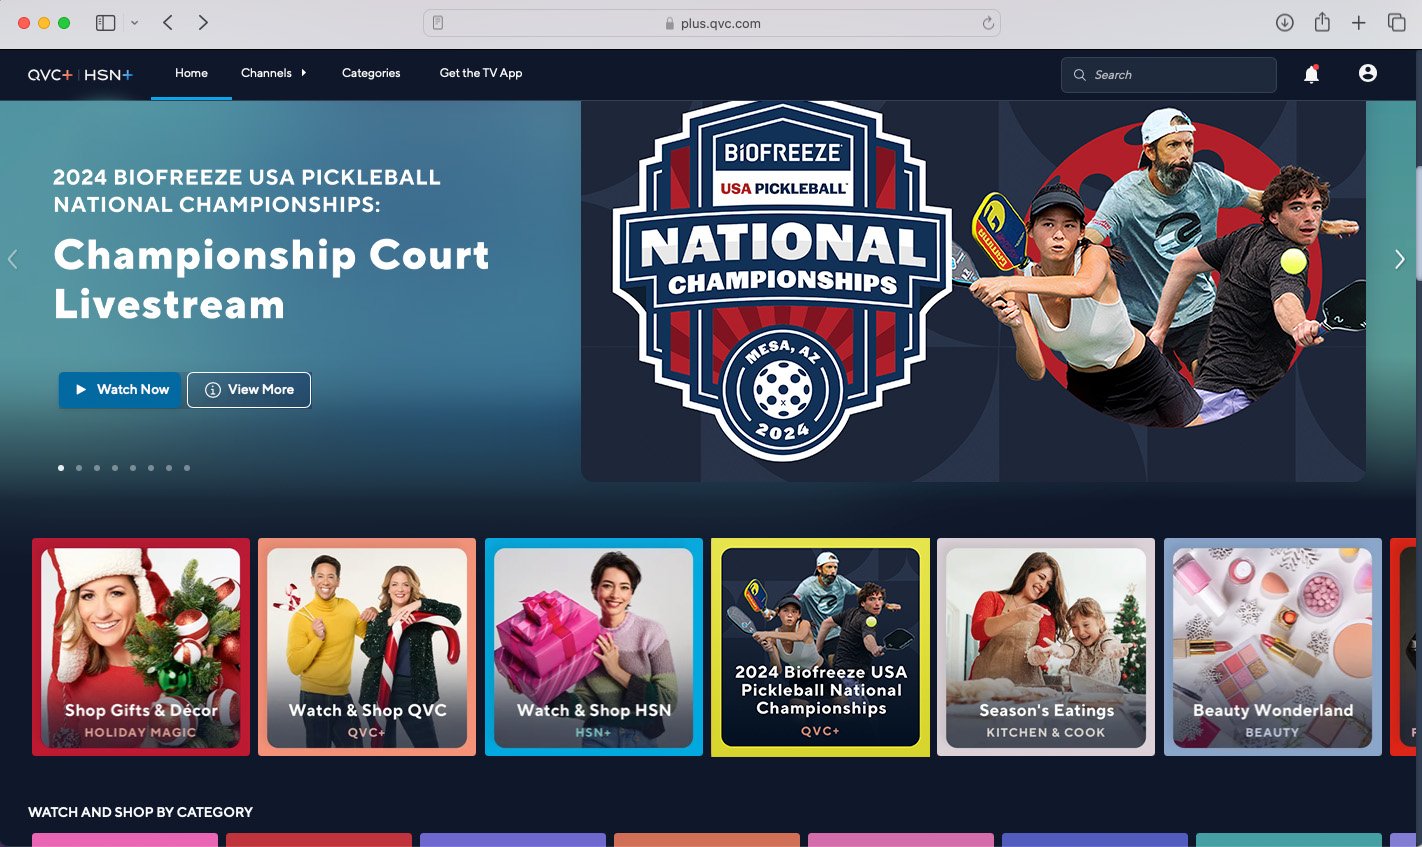Open the Safari downloads list
The height and width of the screenshot is (847, 1422).
click(1285, 23)
